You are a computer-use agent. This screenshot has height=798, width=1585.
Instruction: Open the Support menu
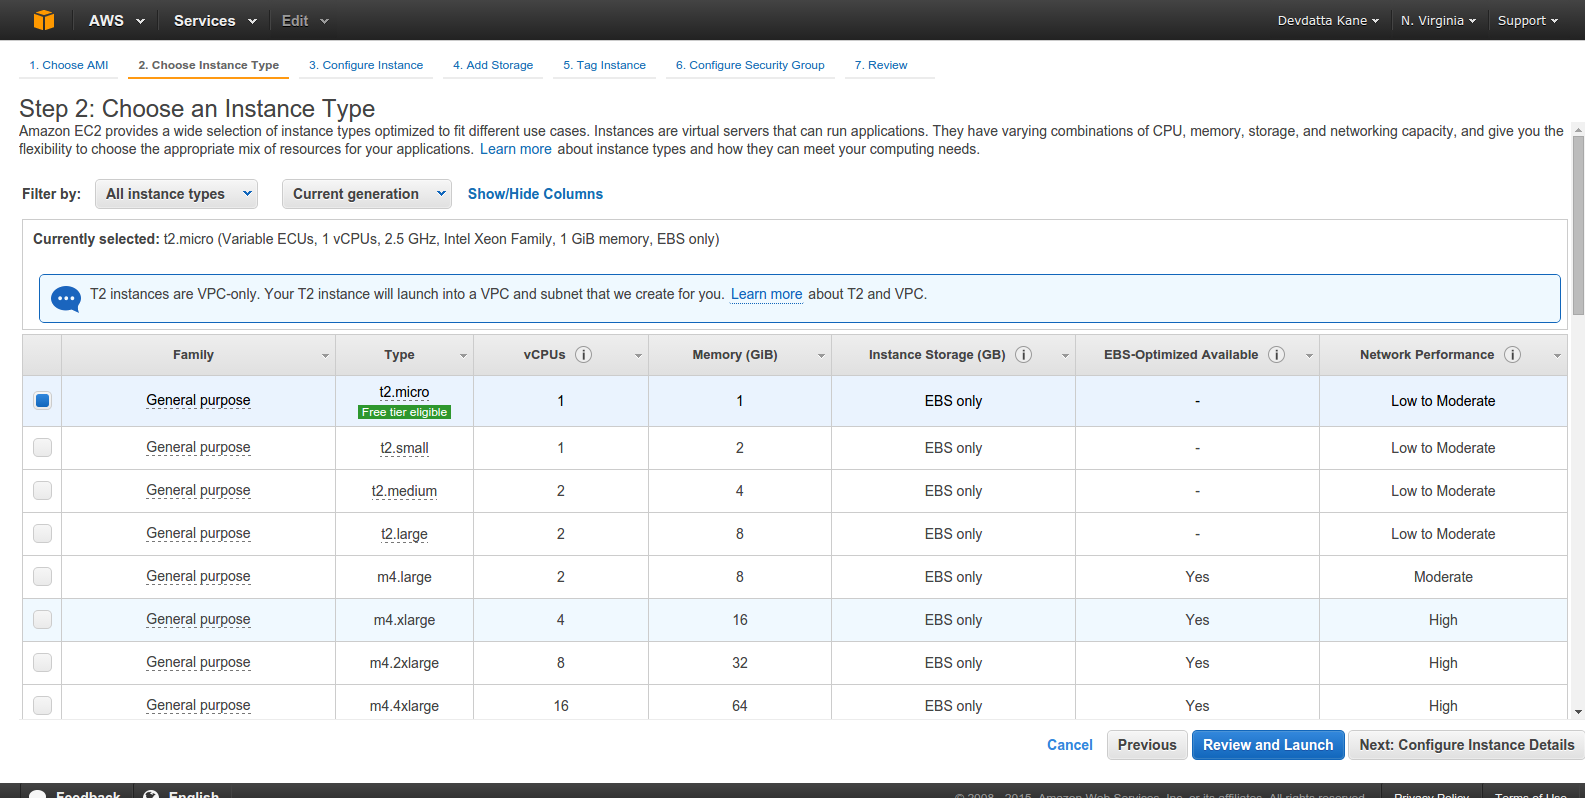(x=1527, y=20)
